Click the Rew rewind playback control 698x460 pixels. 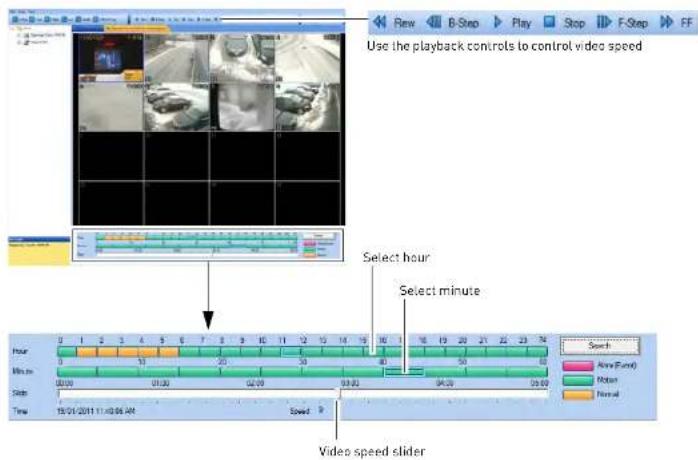(394, 22)
